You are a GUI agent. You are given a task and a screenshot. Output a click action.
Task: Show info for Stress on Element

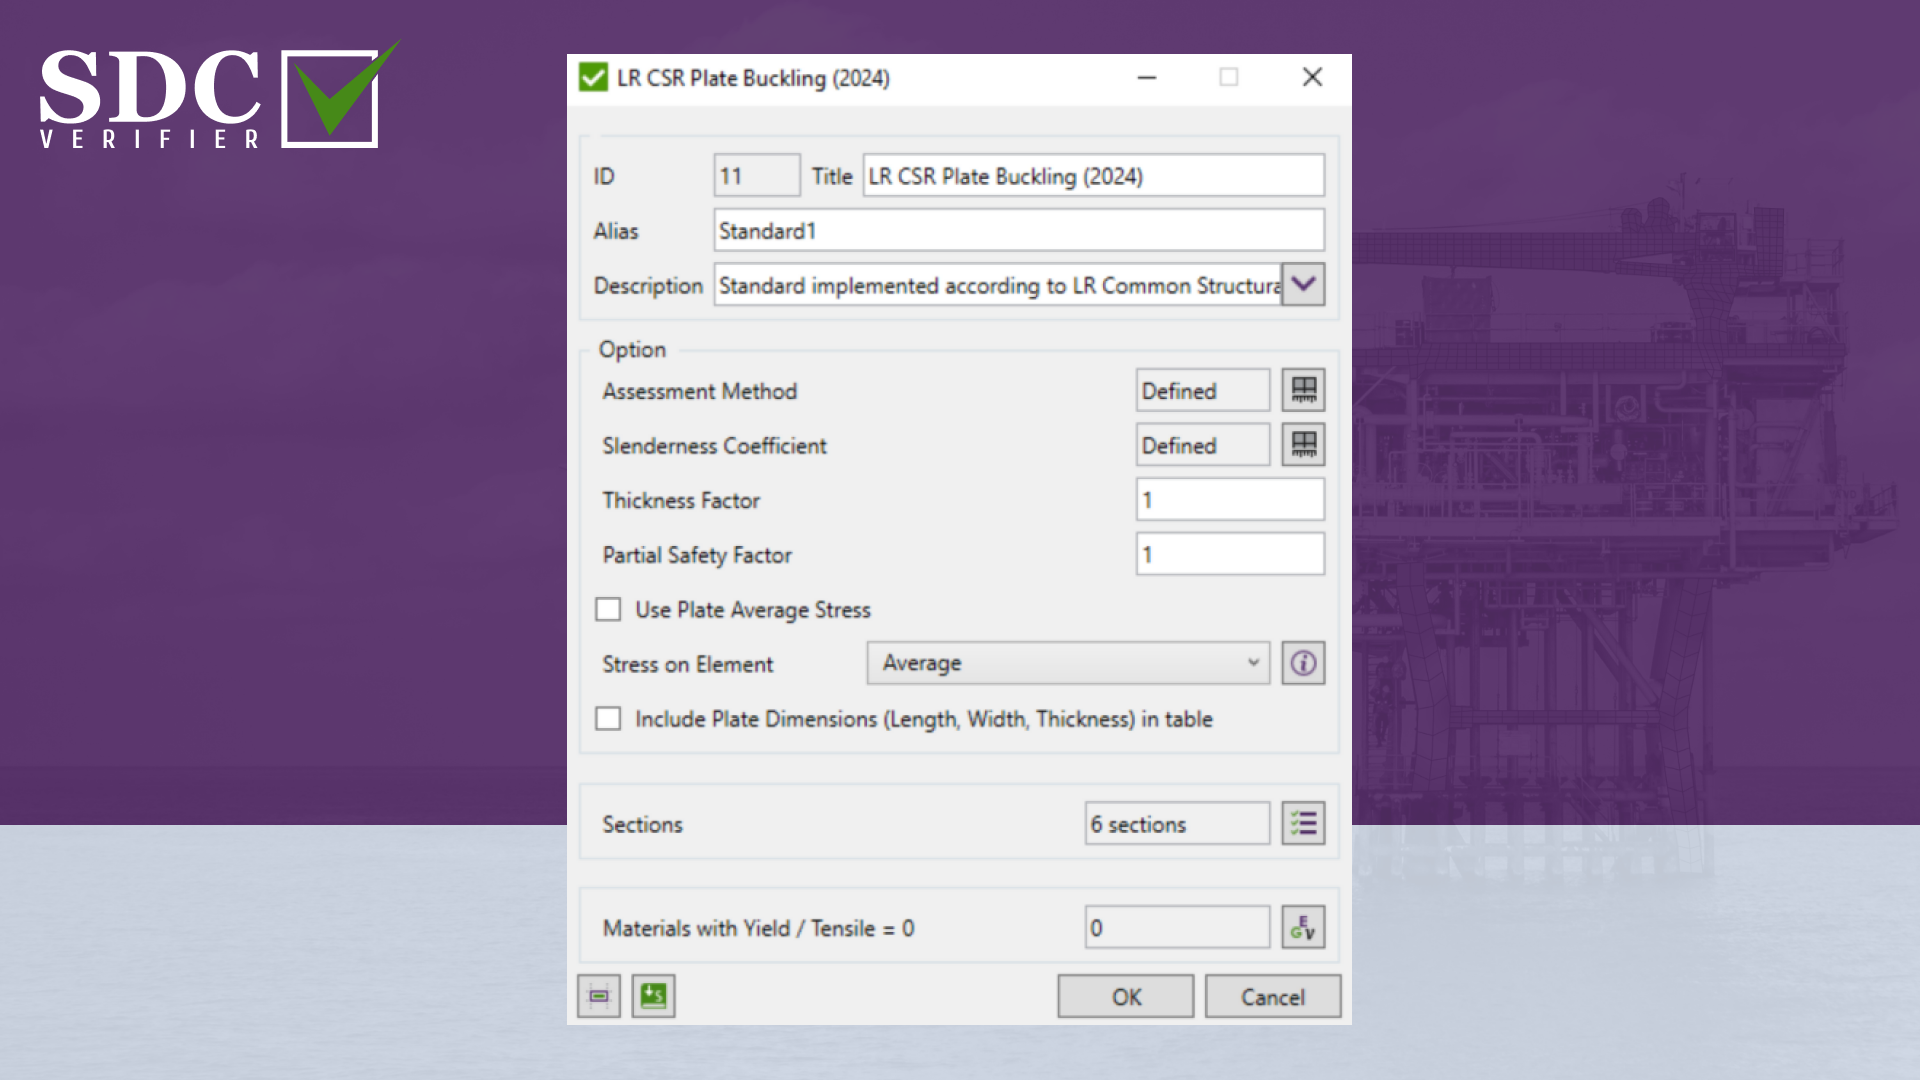tap(1303, 663)
